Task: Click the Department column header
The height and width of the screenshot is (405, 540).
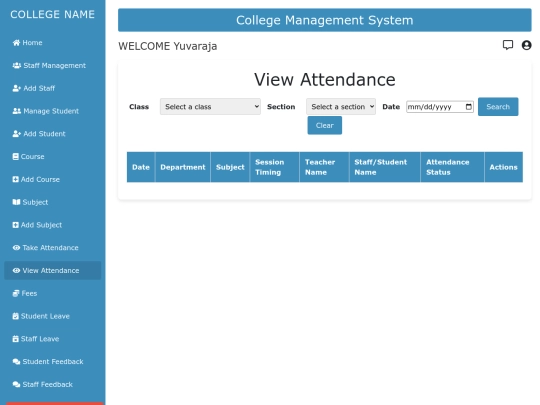Action: pyautogui.click(x=183, y=167)
